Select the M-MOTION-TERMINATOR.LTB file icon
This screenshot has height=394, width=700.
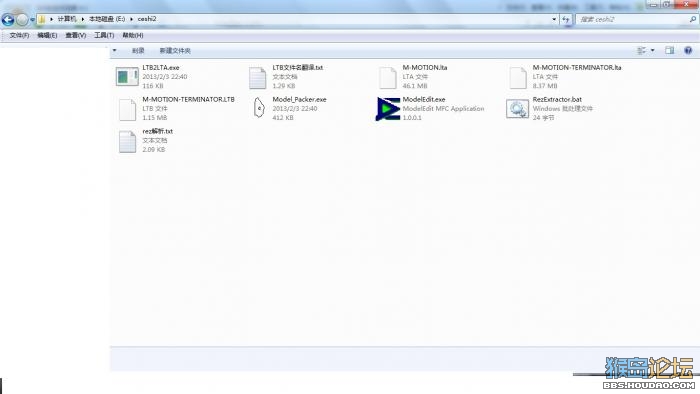[x=127, y=110]
